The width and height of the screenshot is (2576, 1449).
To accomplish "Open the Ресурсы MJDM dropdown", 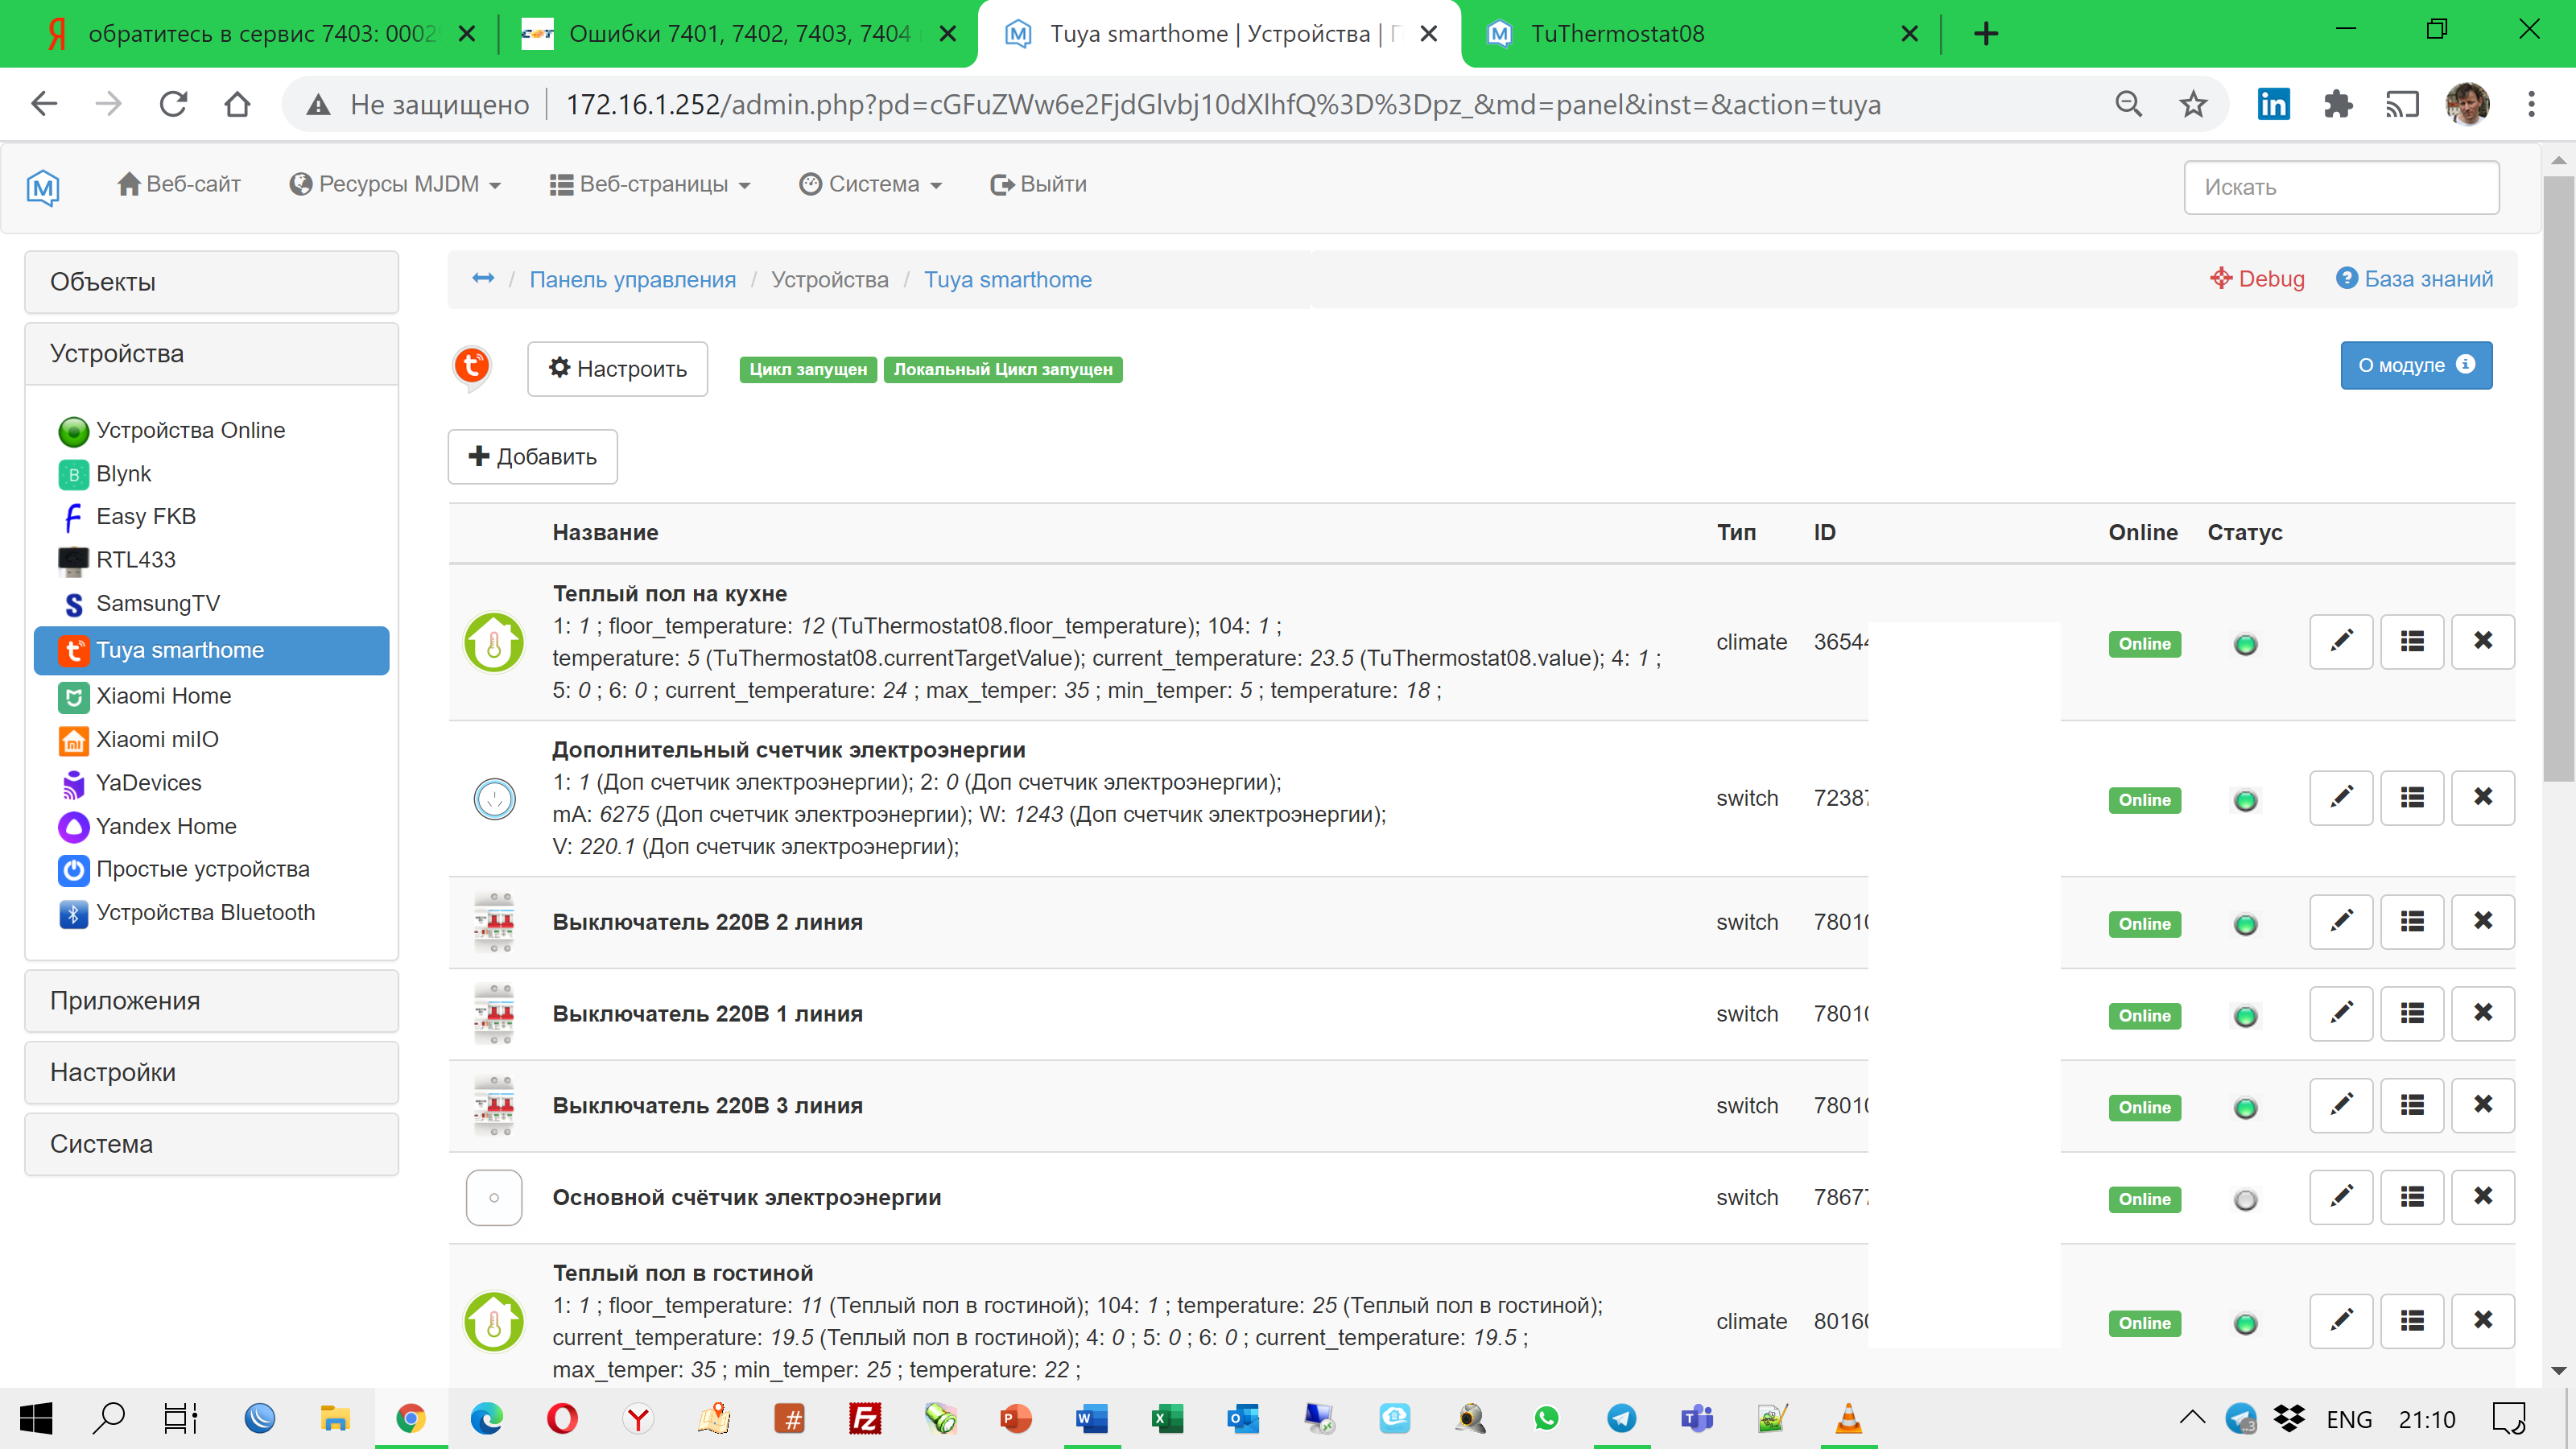I will click(x=395, y=184).
